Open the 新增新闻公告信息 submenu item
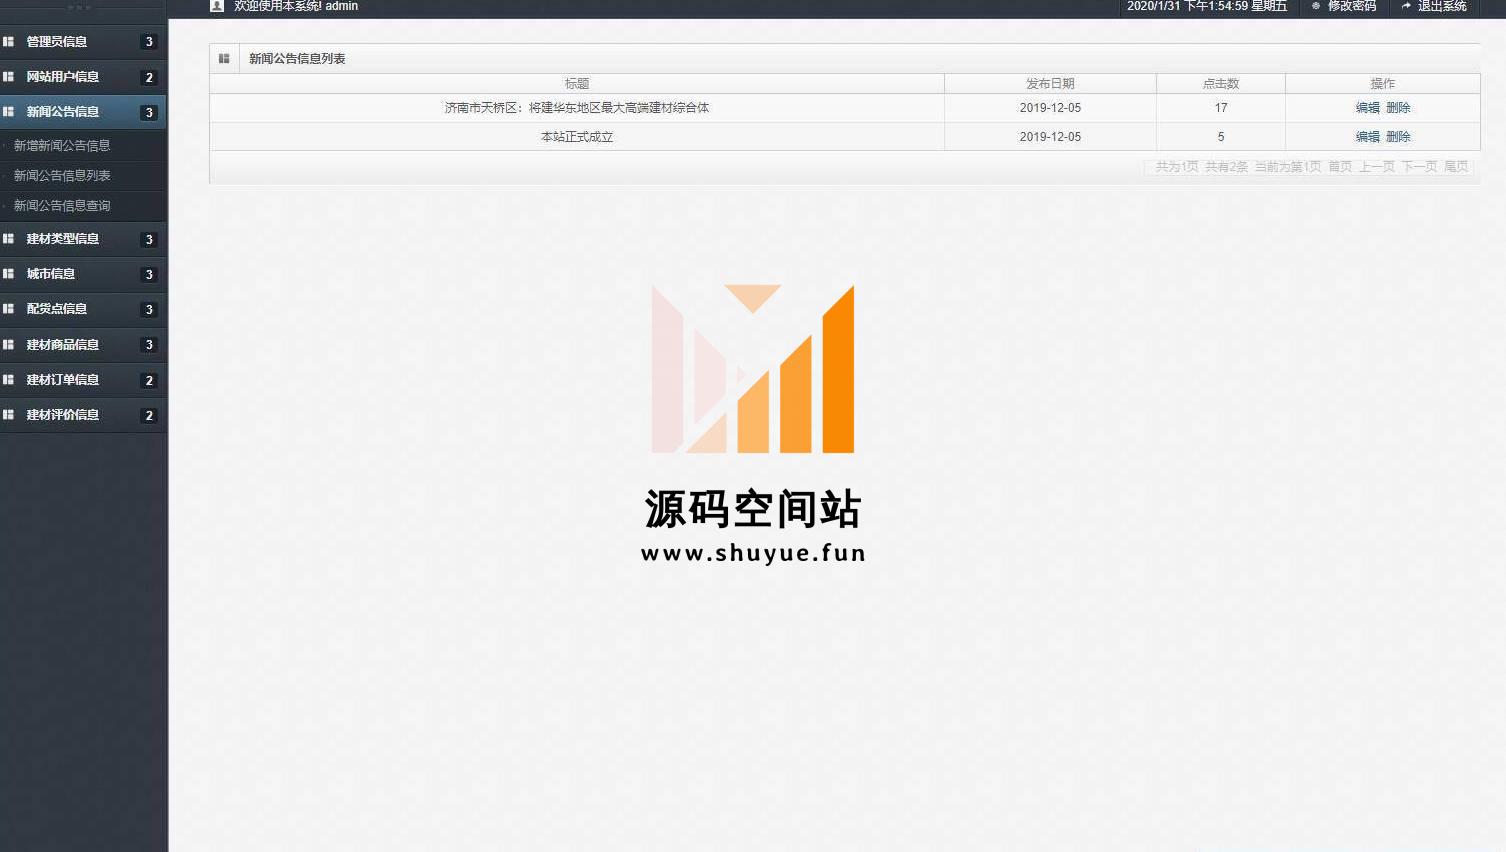Screen dimensions: 1506x852 click(x=62, y=146)
